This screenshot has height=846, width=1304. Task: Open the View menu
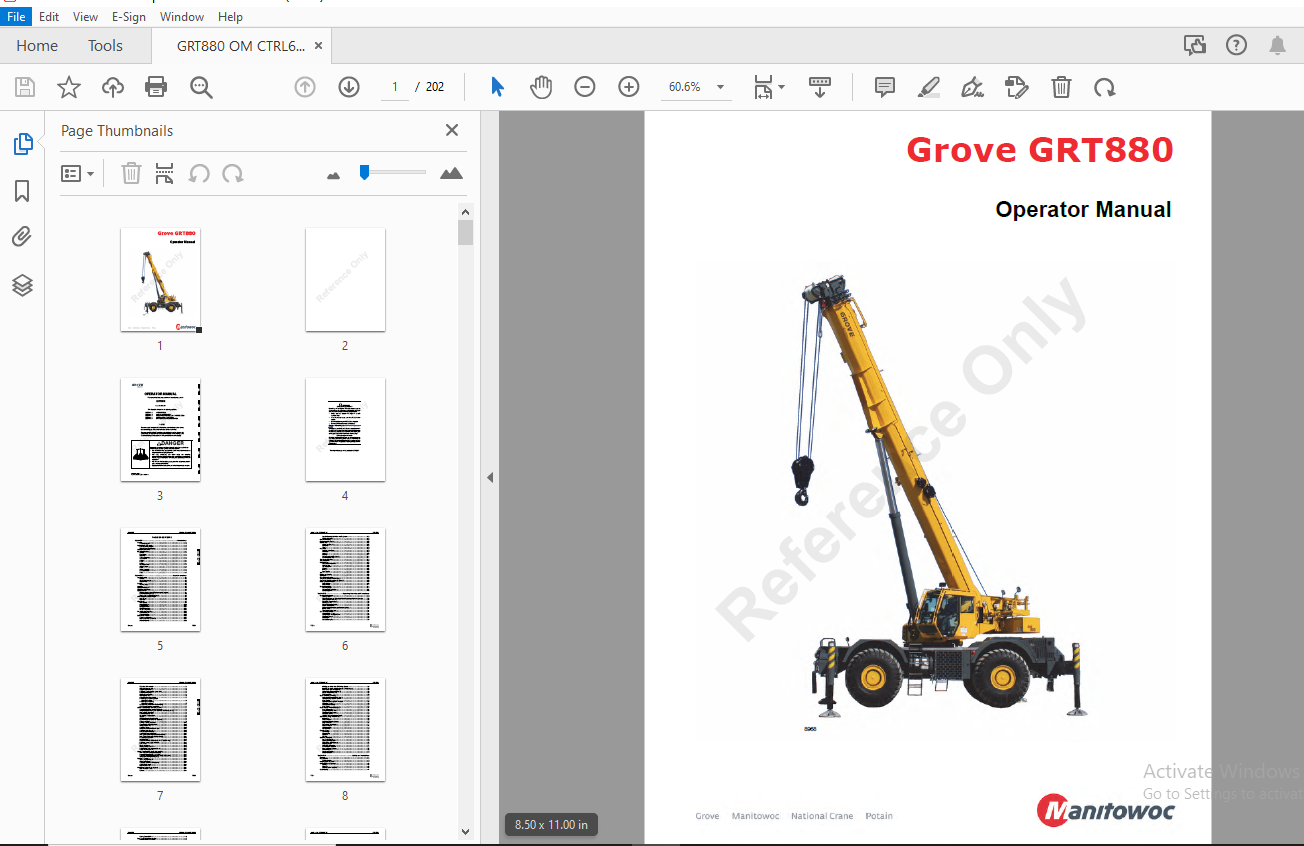86,17
